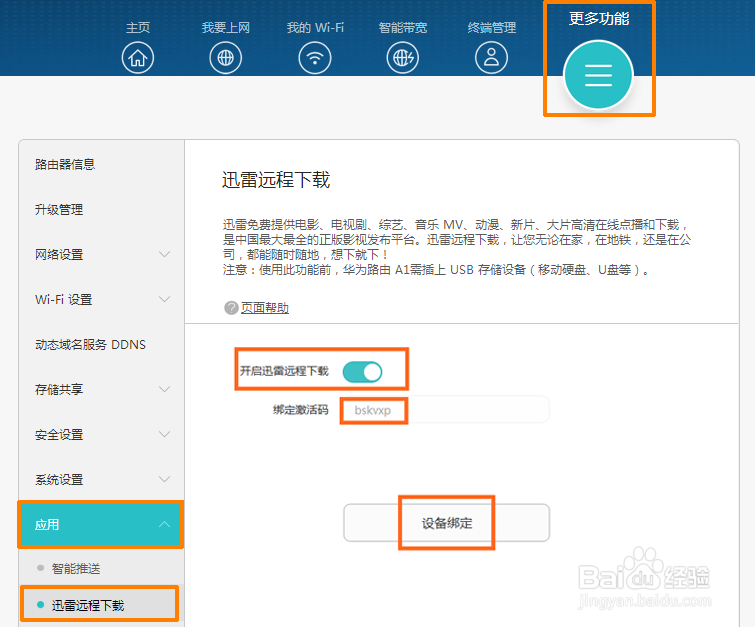Open the 我的 Wi-Fi wireless icon
The image size is (755, 627).
click(x=315, y=58)
